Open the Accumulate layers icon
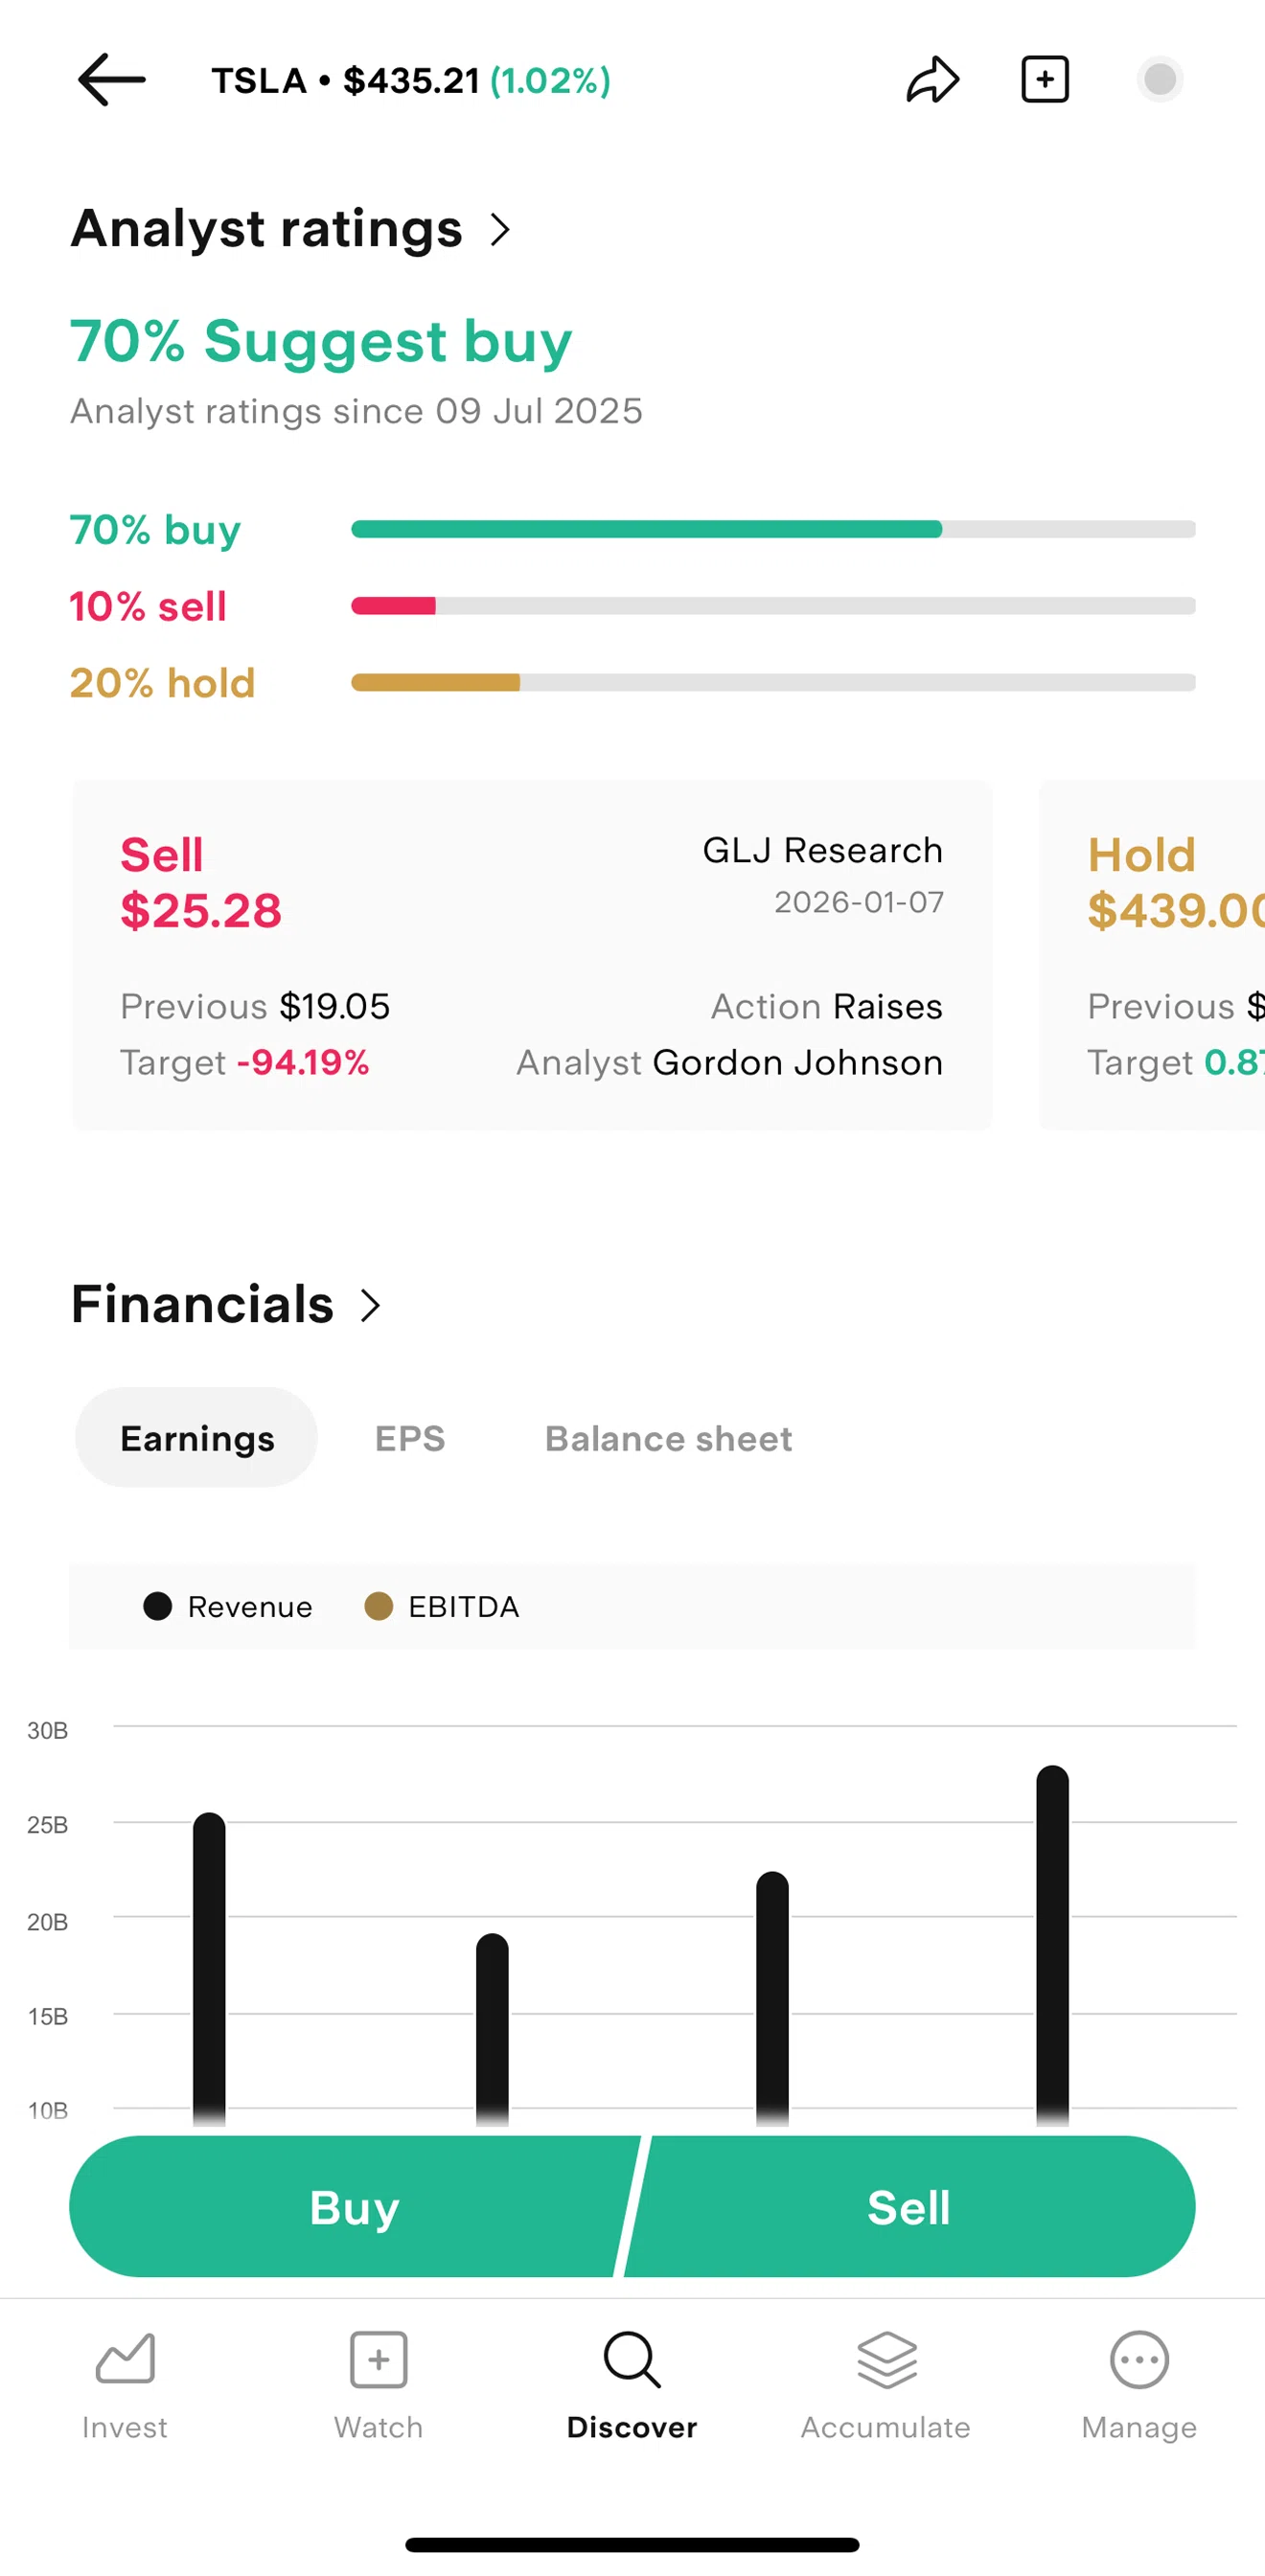Image resolution: width=1265 pixels, height=2576 pixels. click(886, 2359)
